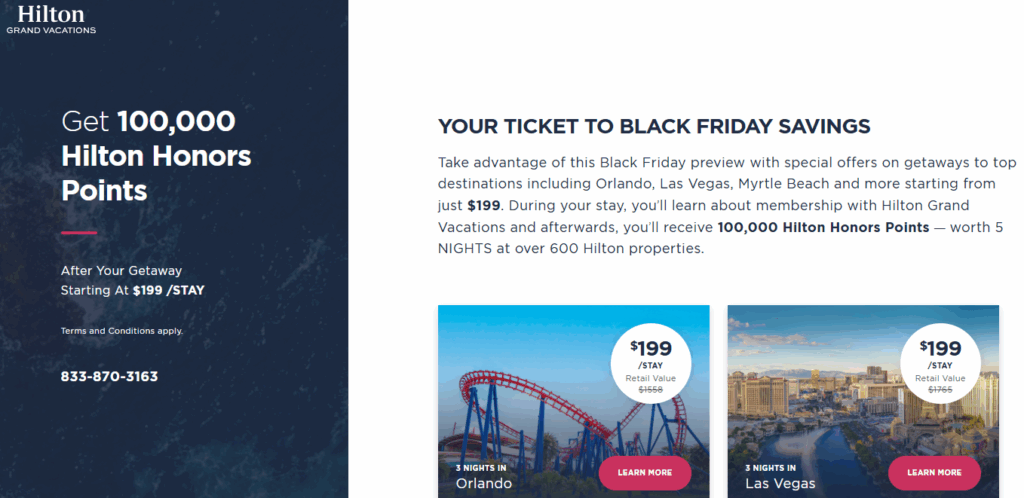
Task: Click the 'Your Ticket to Black Friday Savings' heading
Action: click(x=654, y=126)
